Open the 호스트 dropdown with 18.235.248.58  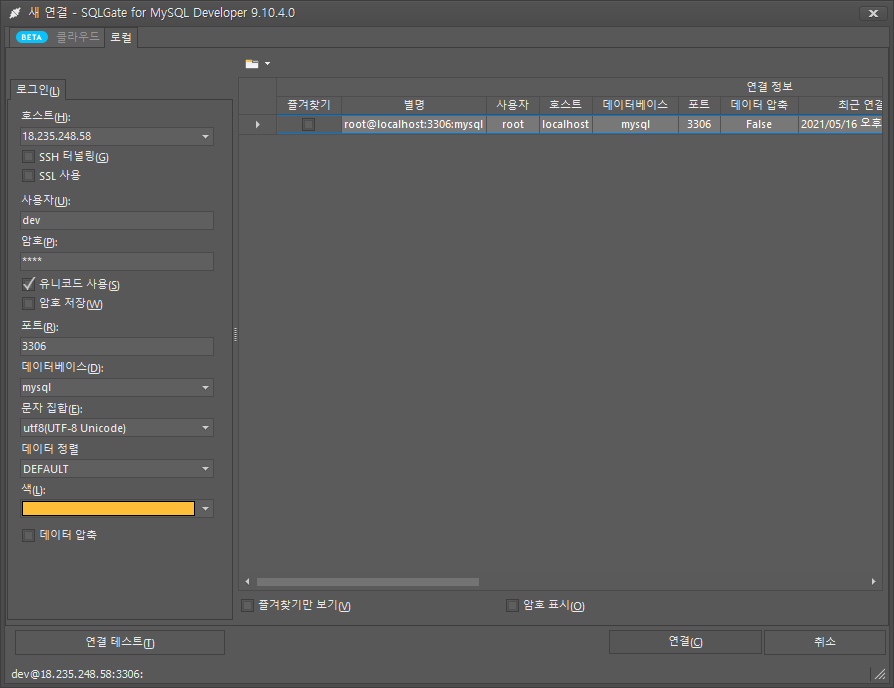tap(205, 137)
